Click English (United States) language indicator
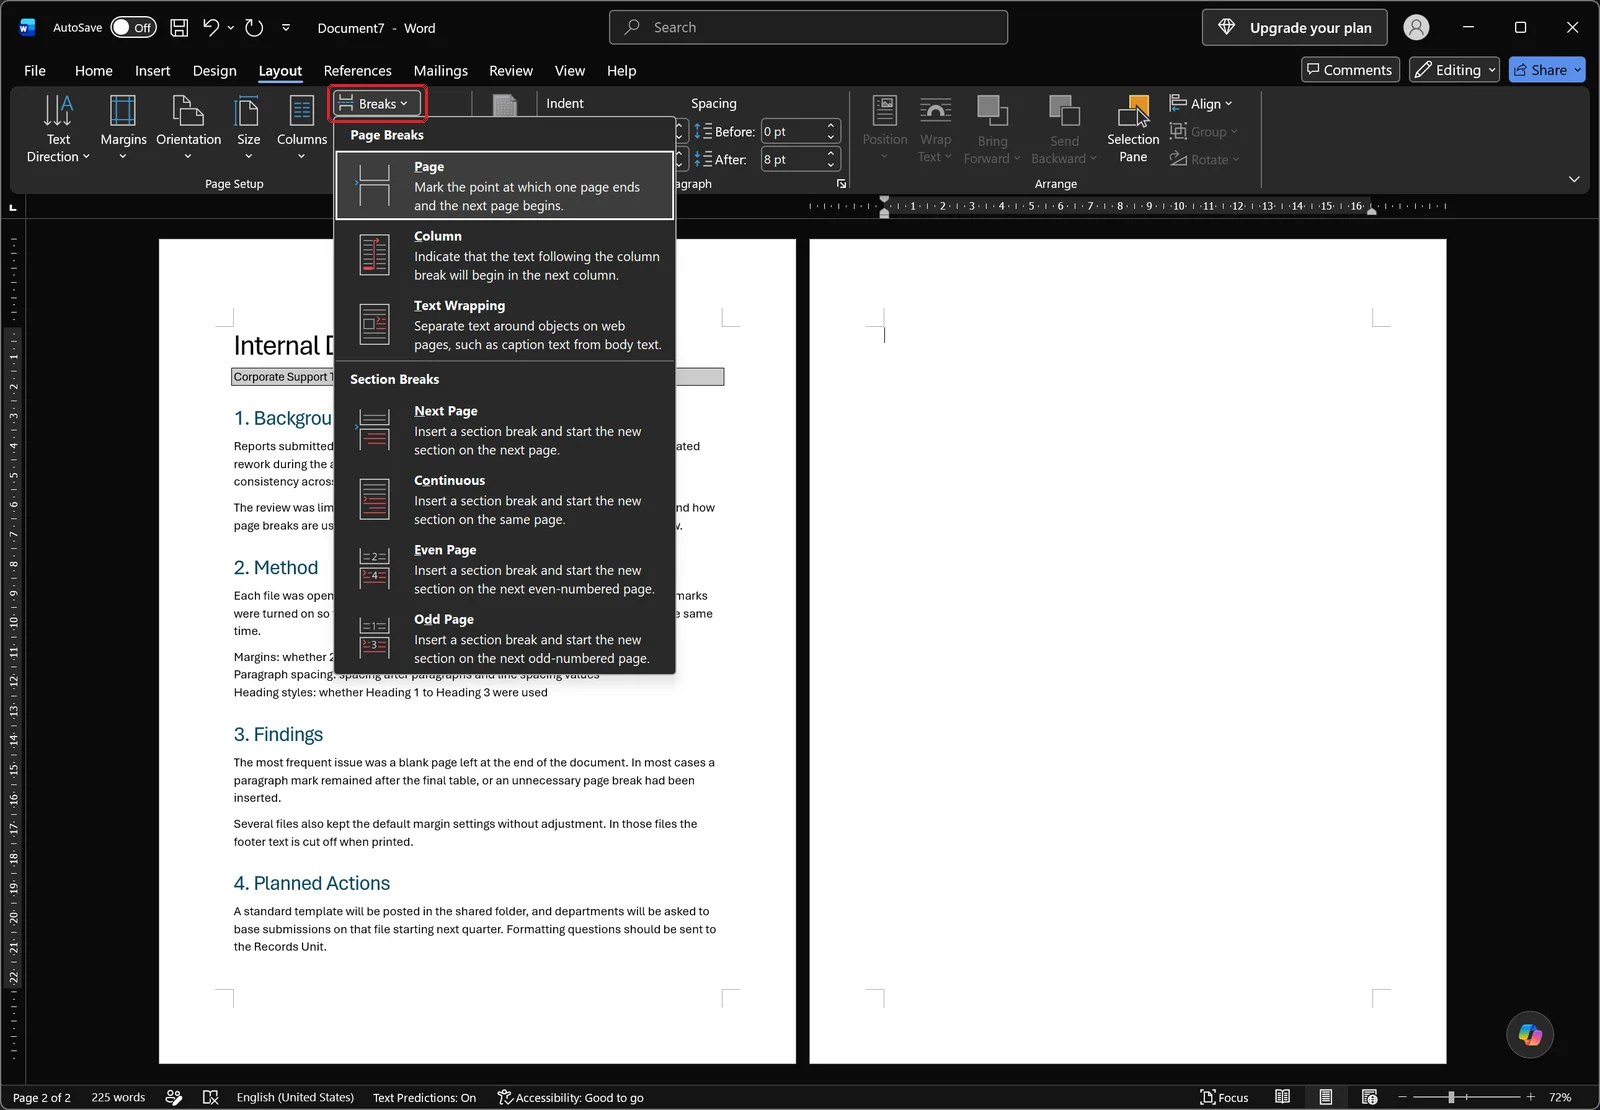 (x=295, y=1097)
